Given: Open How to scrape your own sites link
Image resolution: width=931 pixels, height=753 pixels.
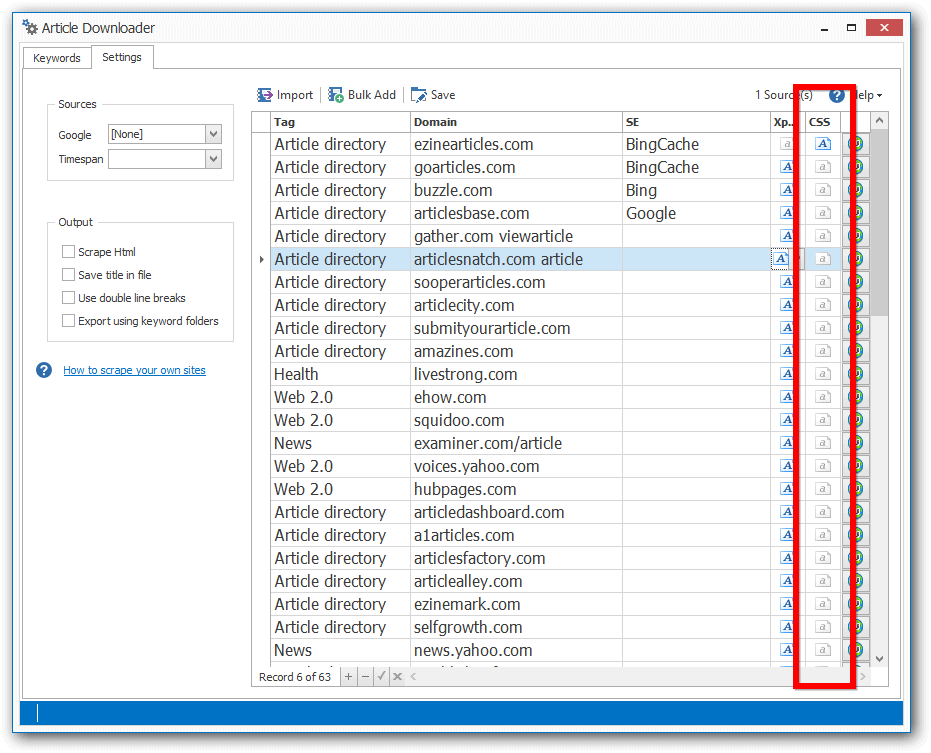Looking at the screenshot, I should (x=134, y=370).
